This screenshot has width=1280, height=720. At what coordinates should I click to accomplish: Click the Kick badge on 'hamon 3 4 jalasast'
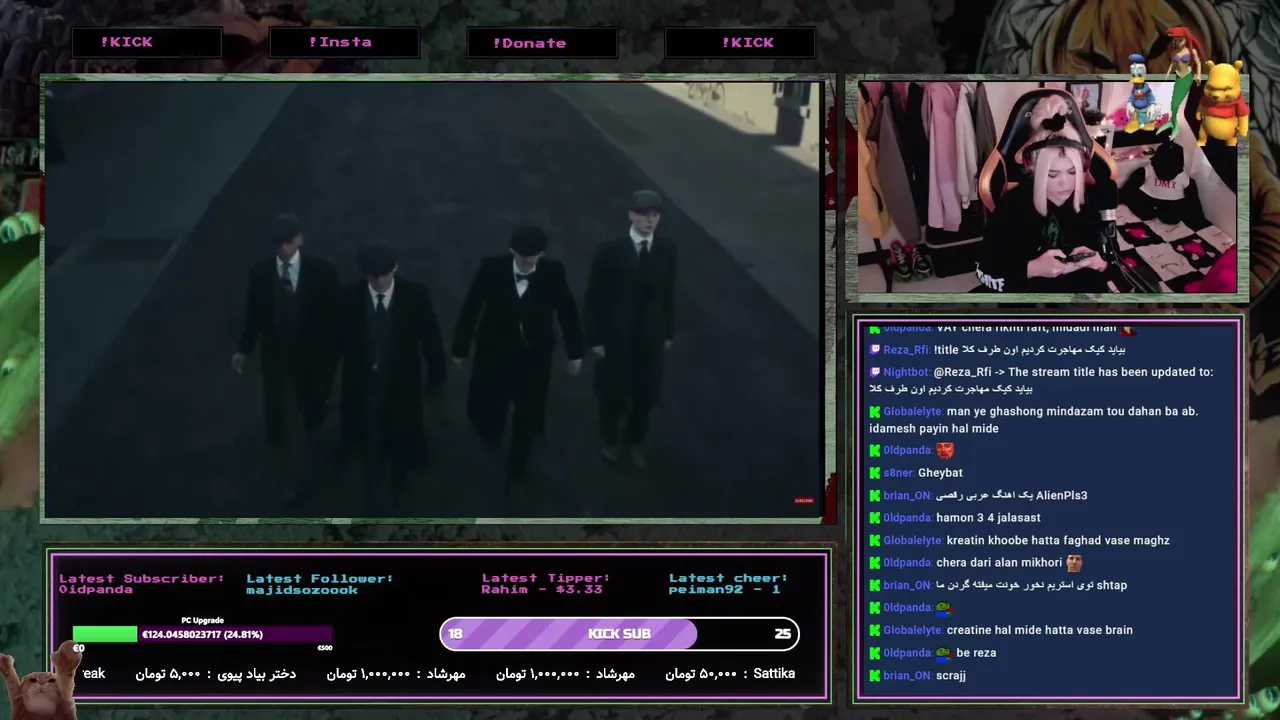(x=875, y=518)
